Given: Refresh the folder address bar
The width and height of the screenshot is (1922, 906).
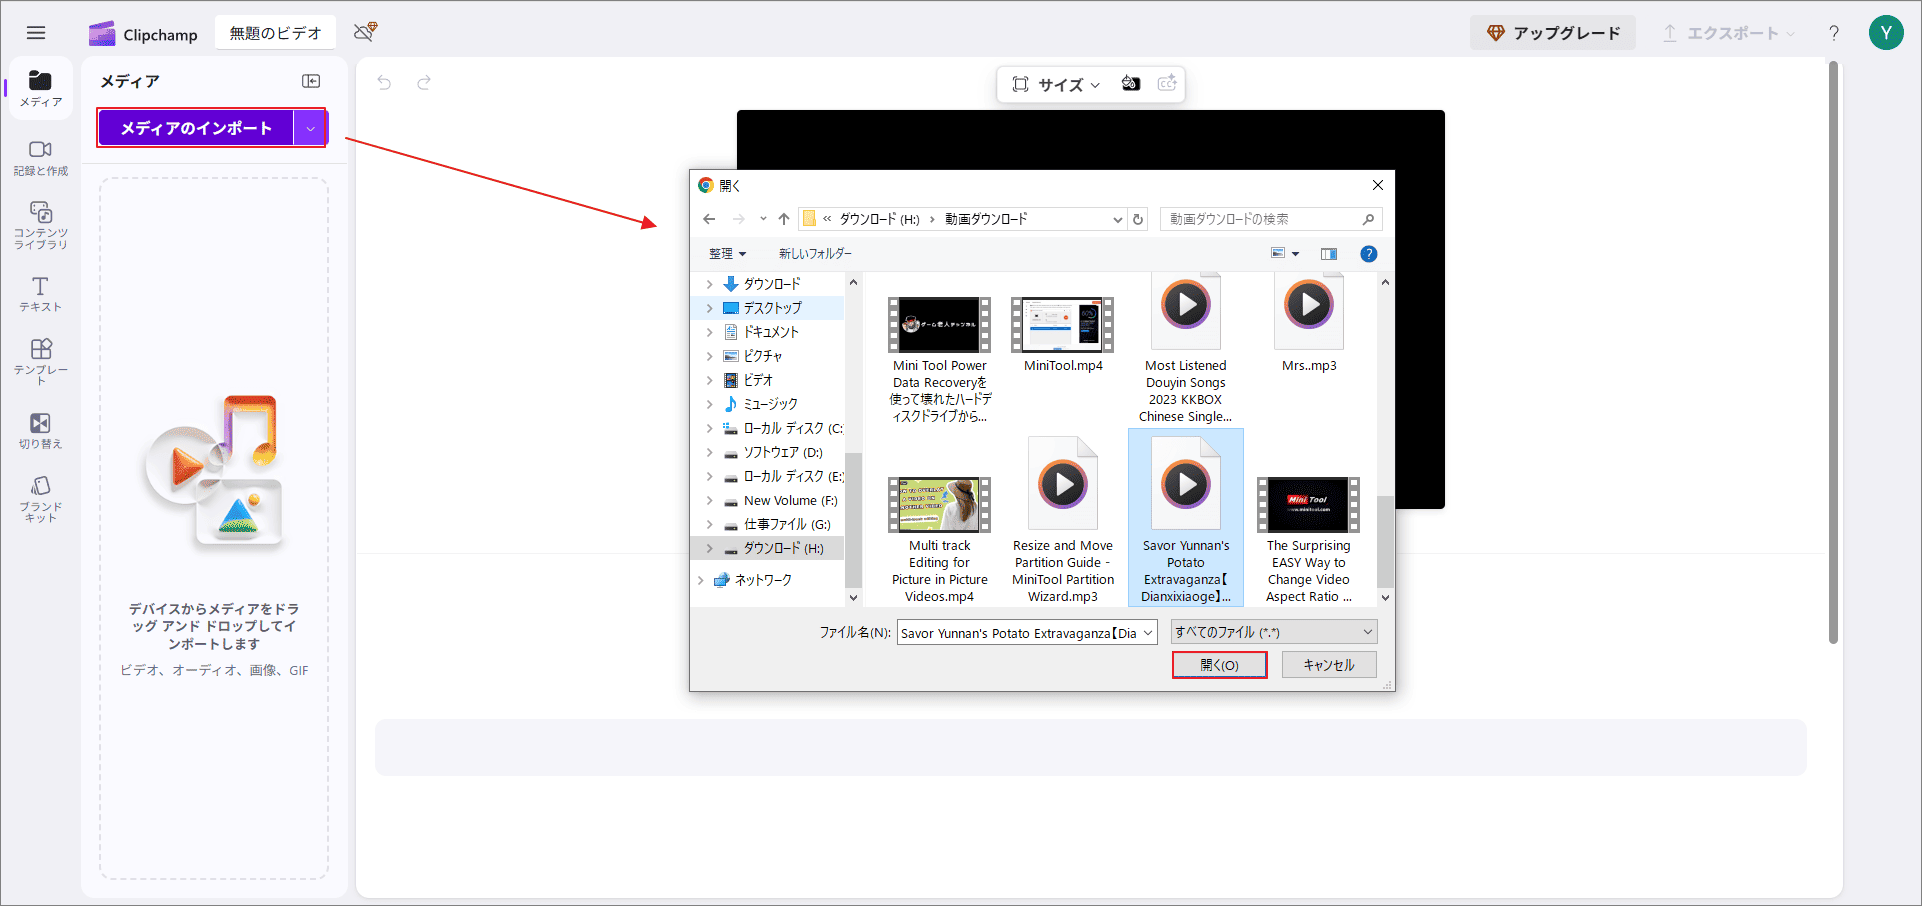Looking at the screenshot, I should click(1138, 219).
